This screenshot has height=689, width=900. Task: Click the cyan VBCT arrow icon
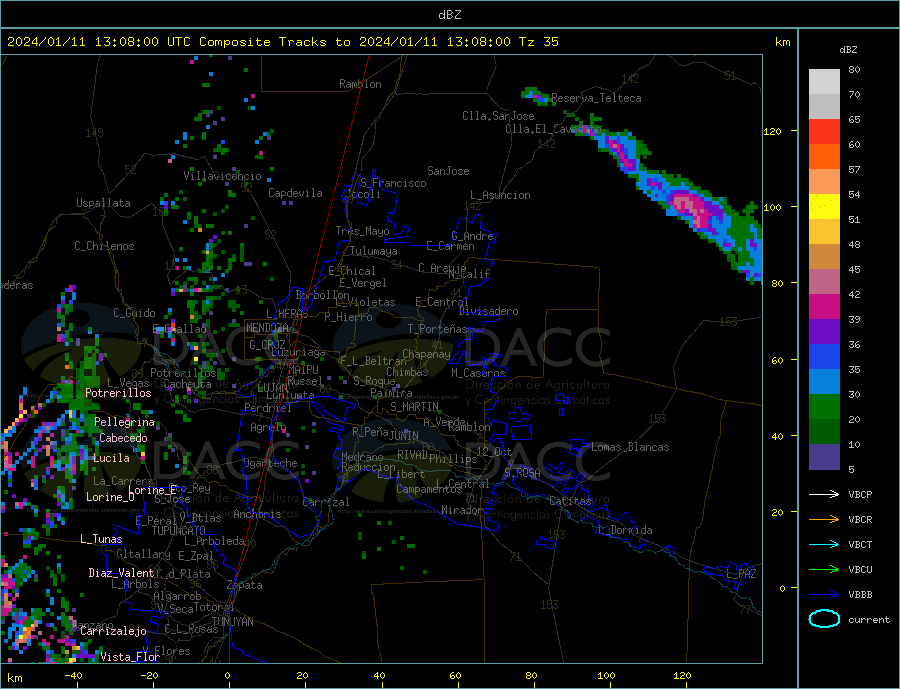coord(824,544)
